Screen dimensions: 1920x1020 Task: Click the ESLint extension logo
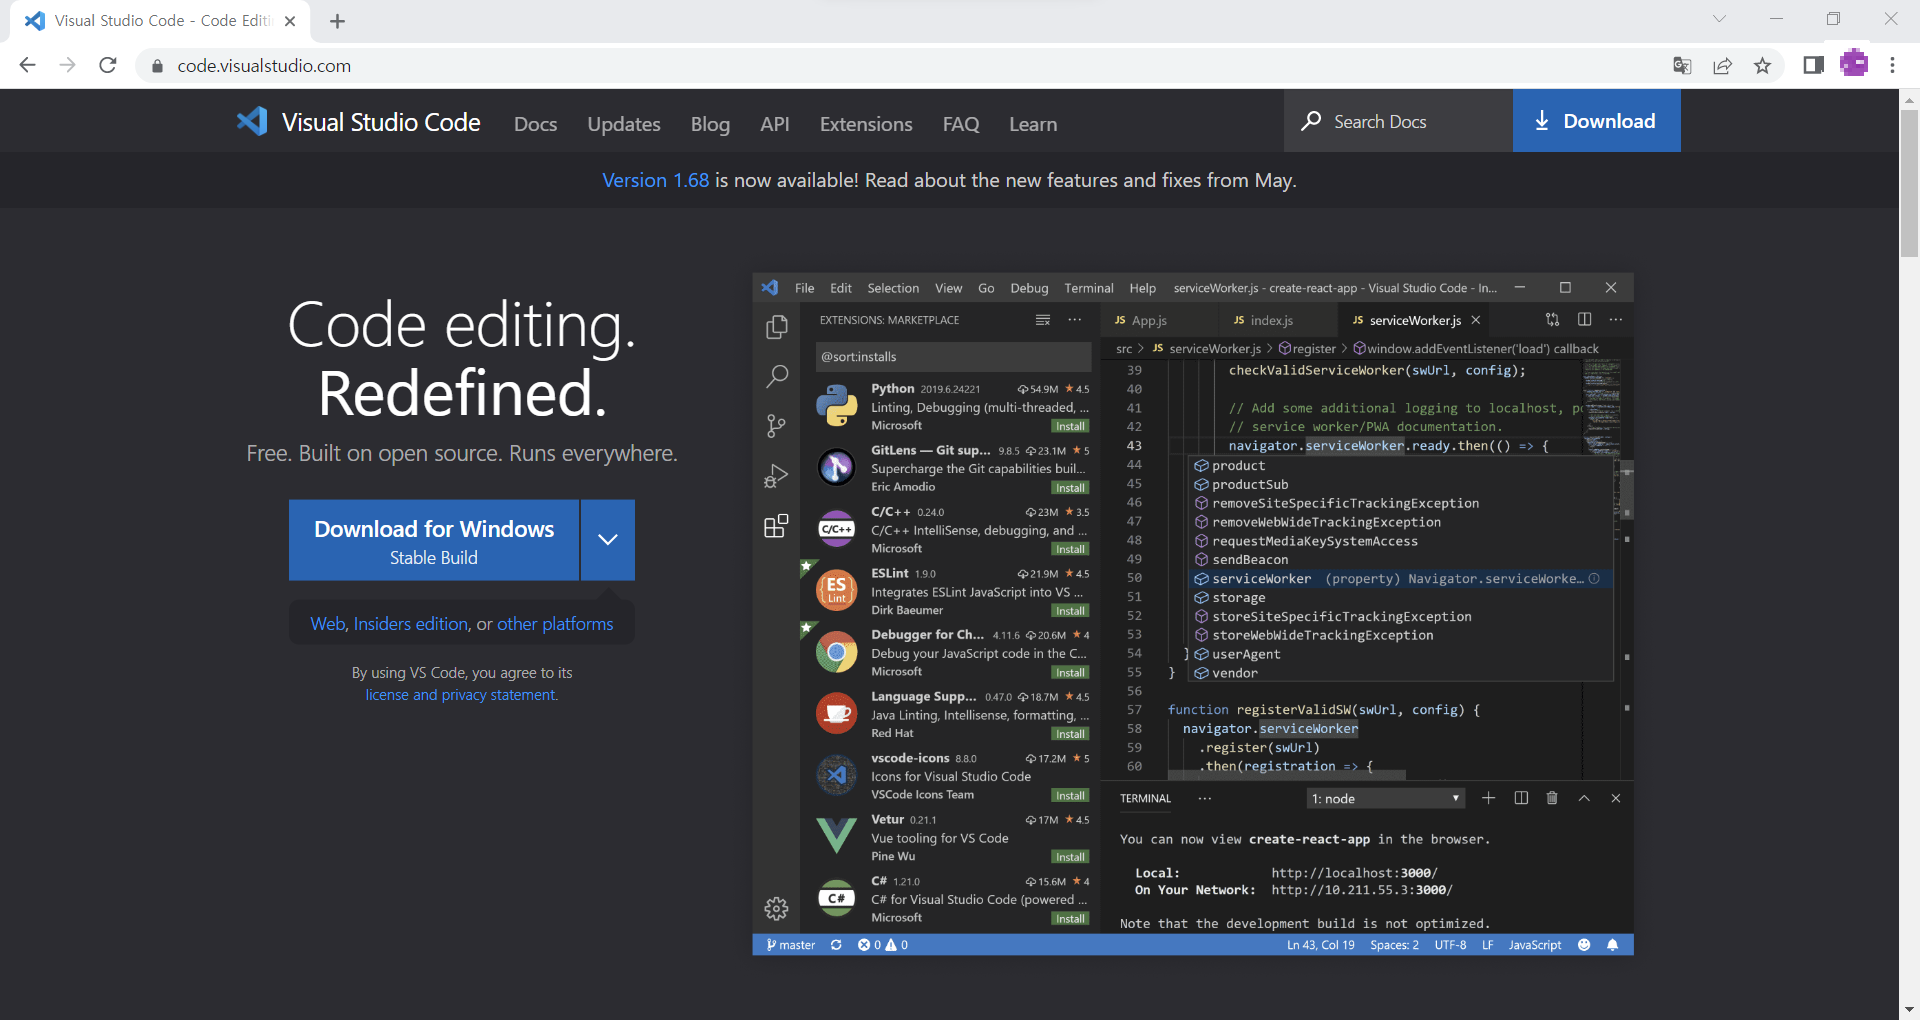pyautogui.click(x=836, y=590)
